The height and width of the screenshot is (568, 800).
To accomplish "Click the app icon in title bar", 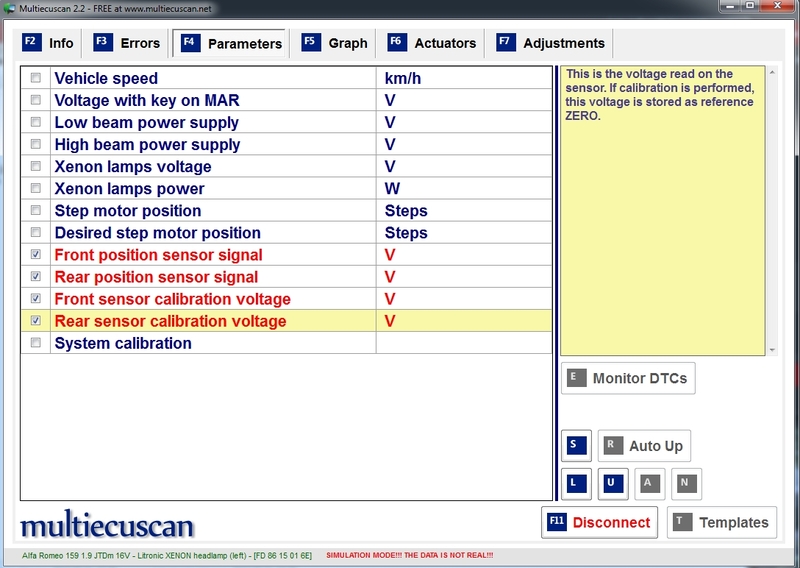I will pyautogui.click(x=11, y=8).
